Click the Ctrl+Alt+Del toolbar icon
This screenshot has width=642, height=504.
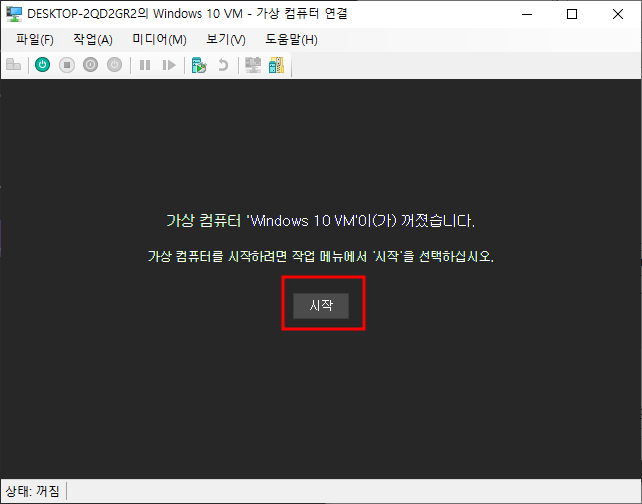(14, 65)
